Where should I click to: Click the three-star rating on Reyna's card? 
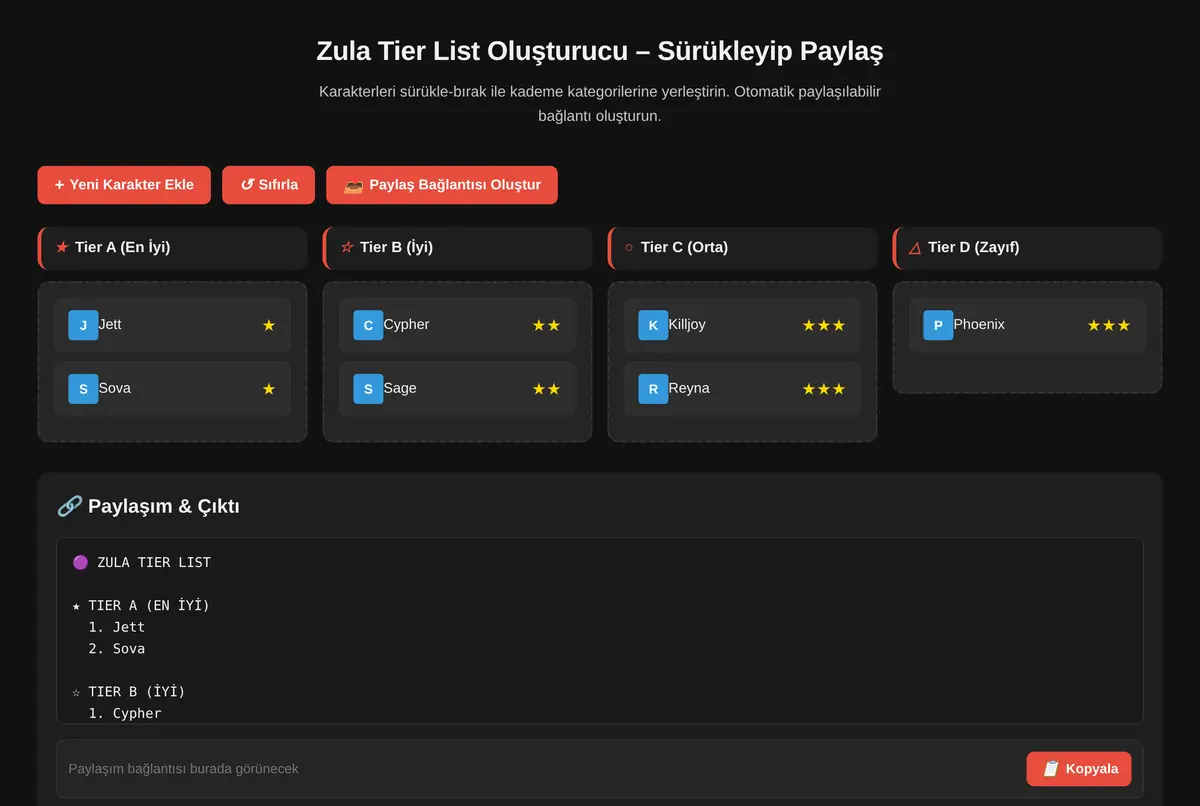tap(824, 389)
